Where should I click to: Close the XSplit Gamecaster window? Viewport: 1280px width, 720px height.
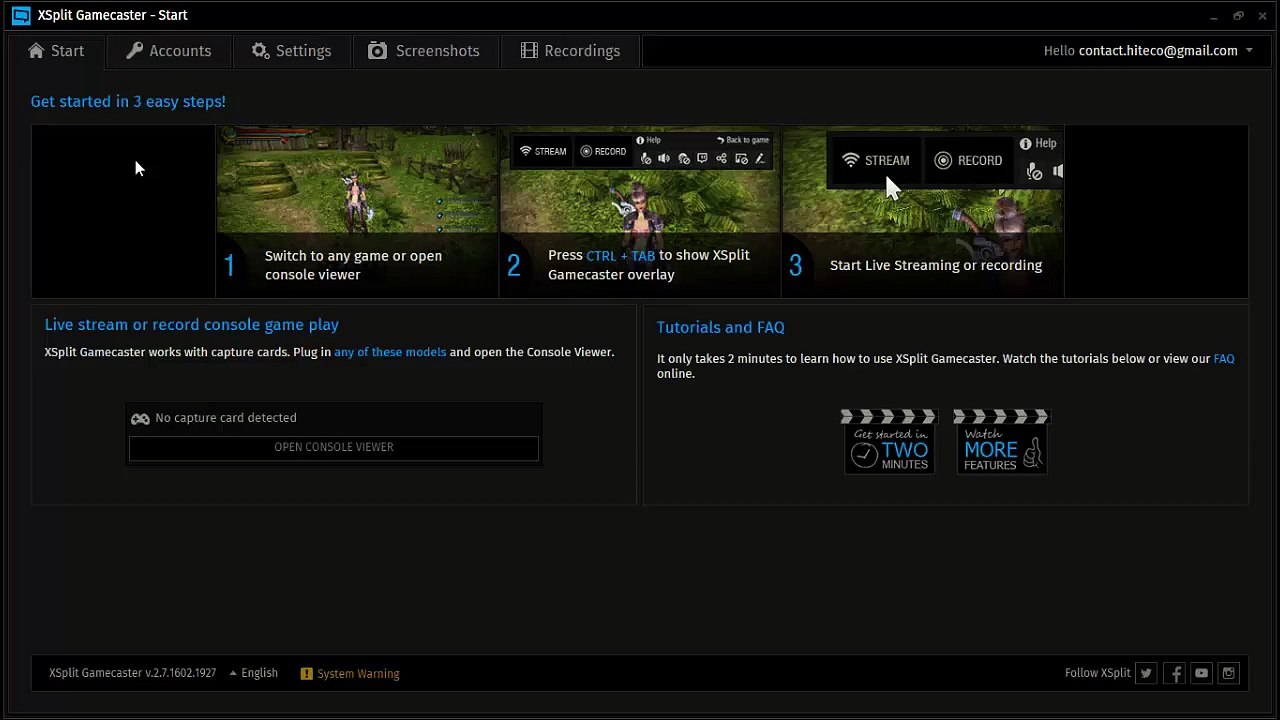(1262, 16)
